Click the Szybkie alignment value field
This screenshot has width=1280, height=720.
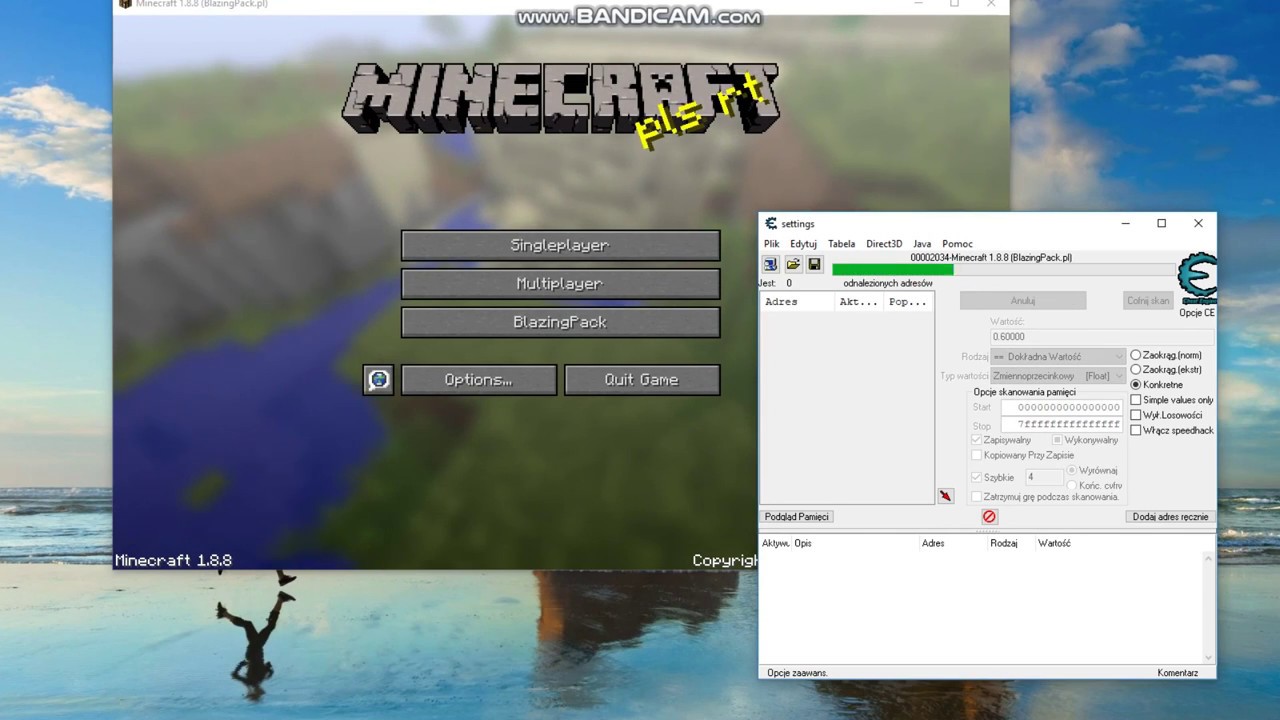pos(1043,478)
